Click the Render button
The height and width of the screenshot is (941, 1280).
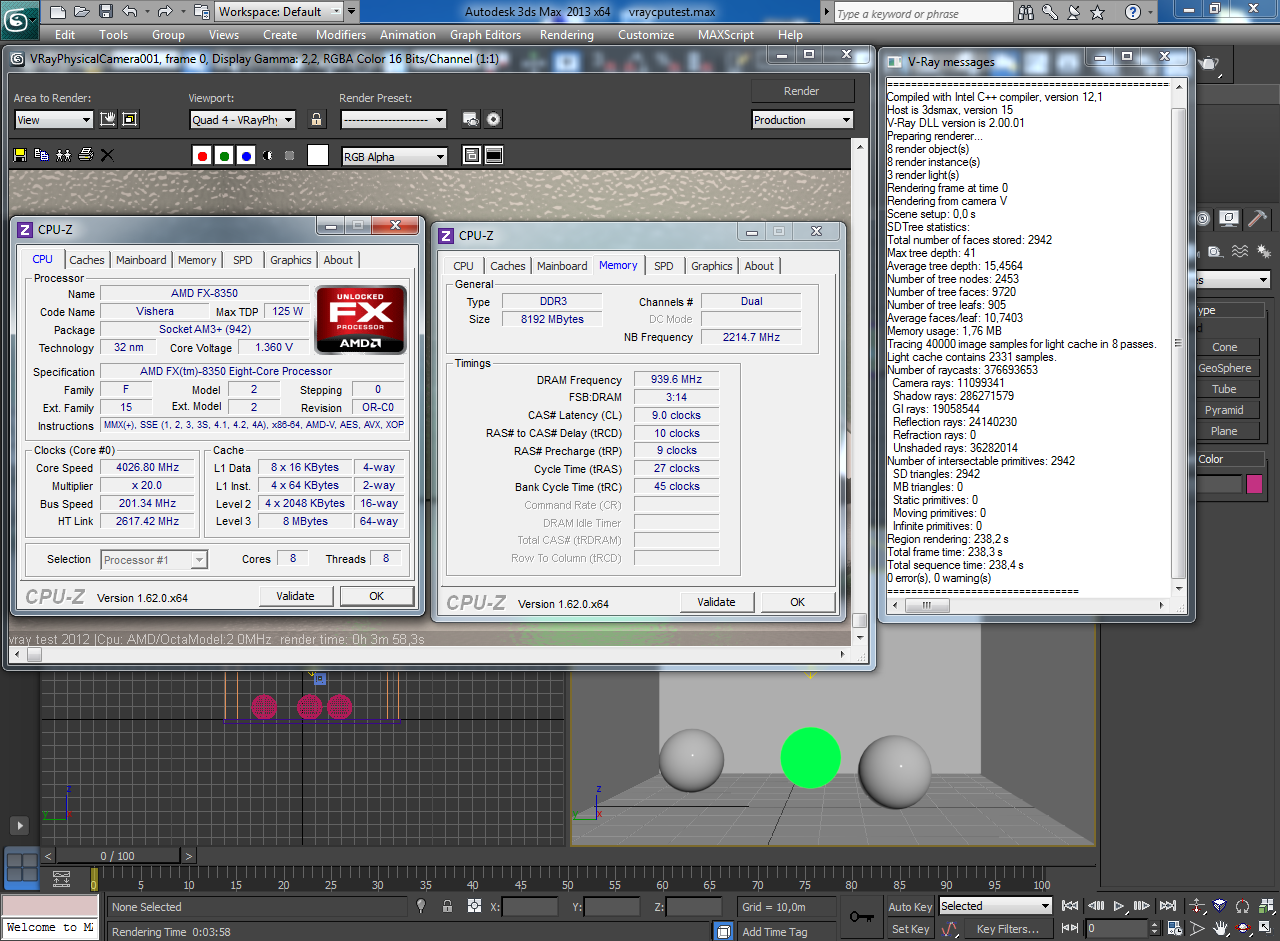(x=802, y=91)
